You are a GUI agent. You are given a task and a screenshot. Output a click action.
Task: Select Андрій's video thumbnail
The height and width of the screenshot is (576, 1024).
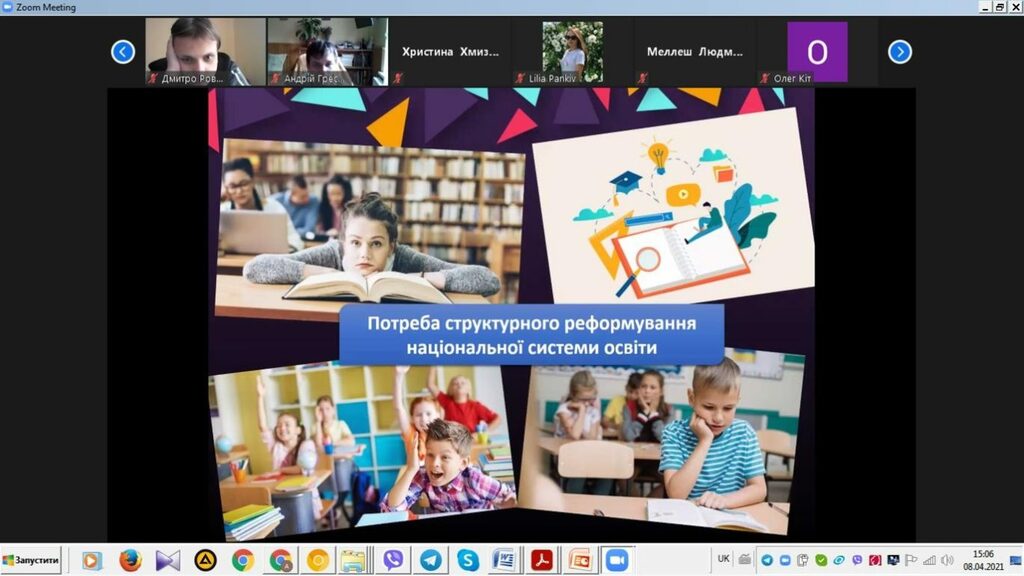point(327,51)
